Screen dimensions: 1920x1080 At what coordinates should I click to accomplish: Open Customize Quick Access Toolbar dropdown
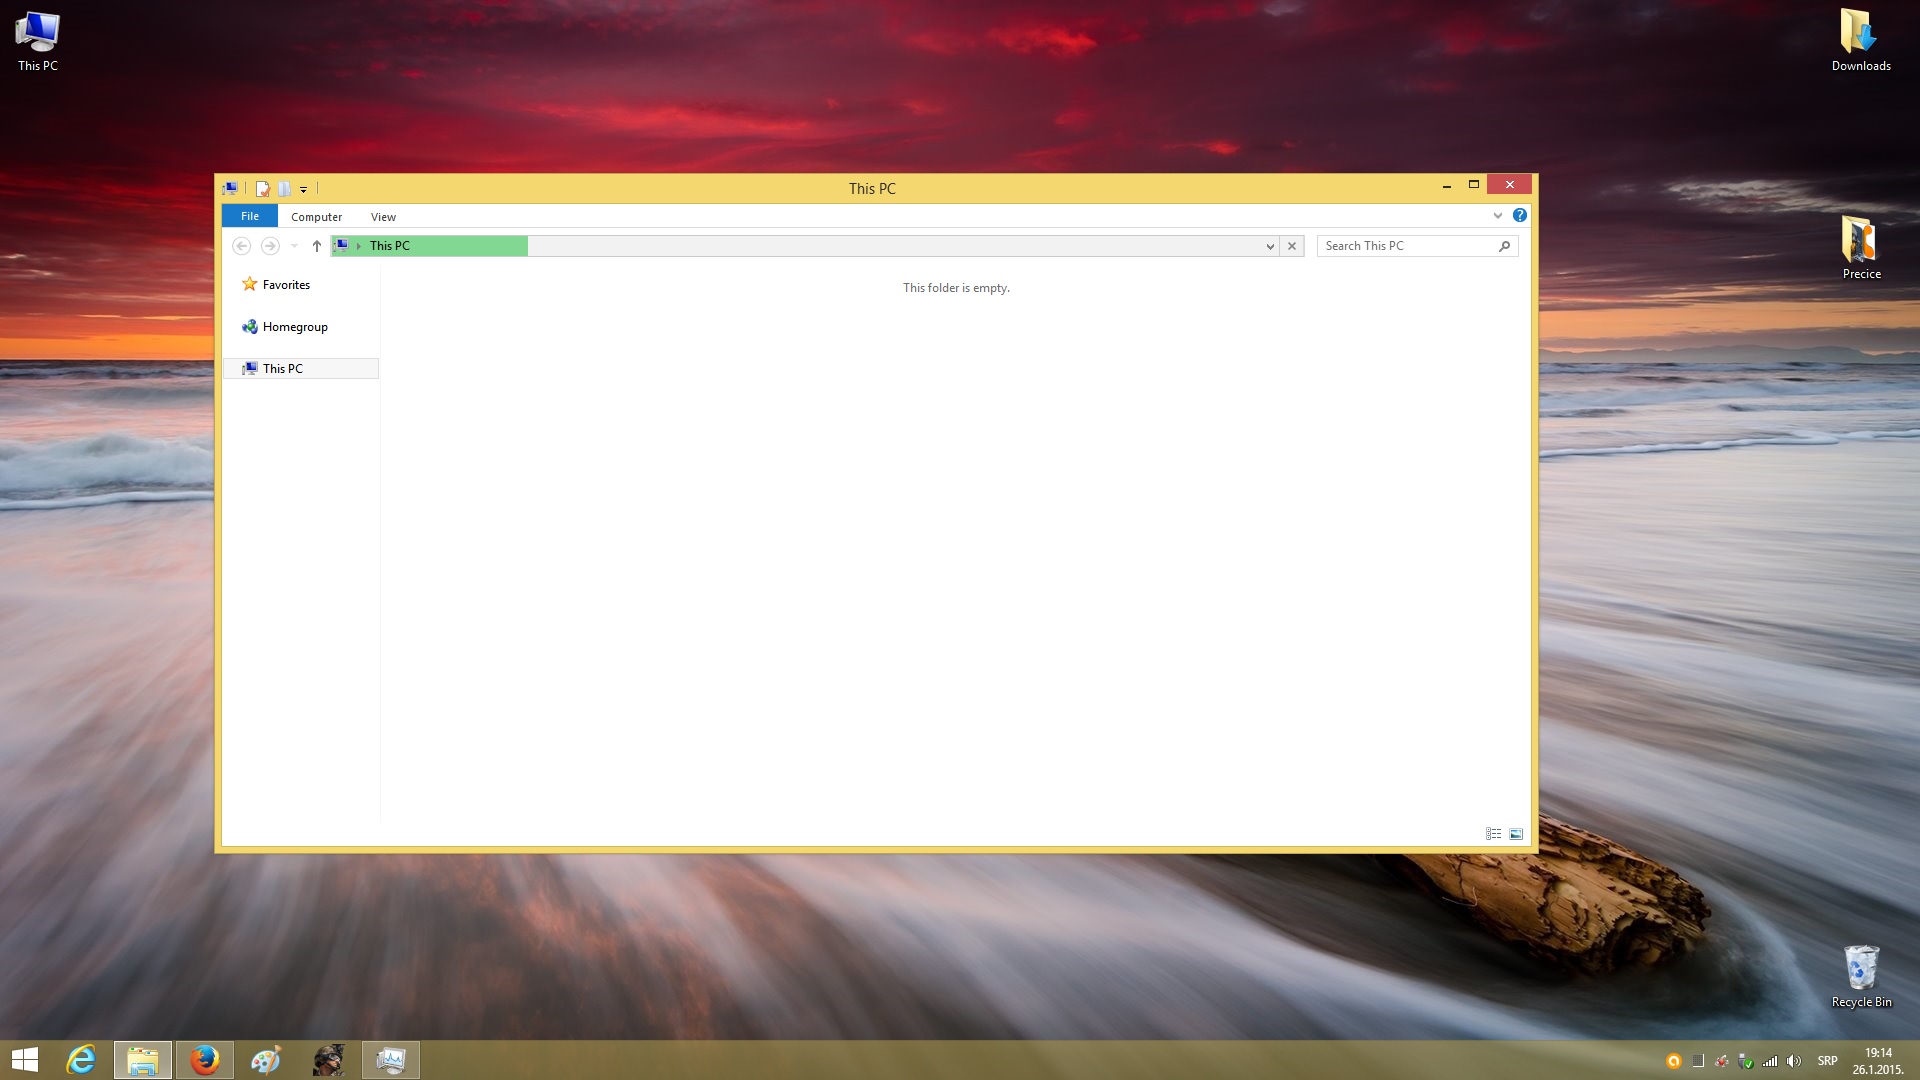[x=303, y=189]
